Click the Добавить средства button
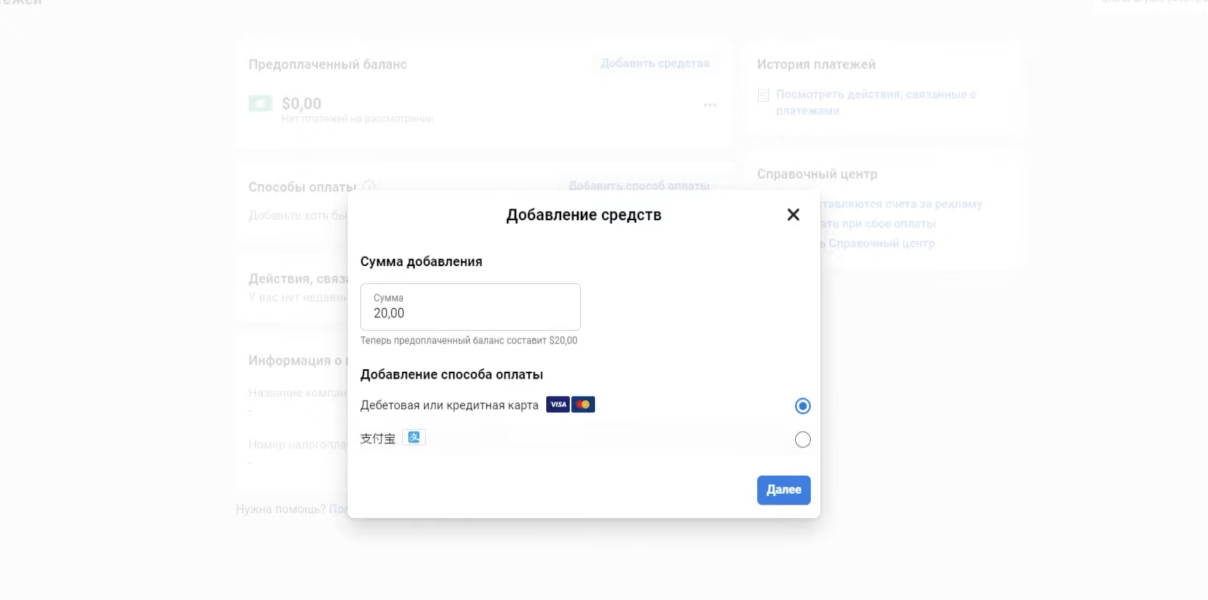1208x600 pixels. tap(655, 64)
